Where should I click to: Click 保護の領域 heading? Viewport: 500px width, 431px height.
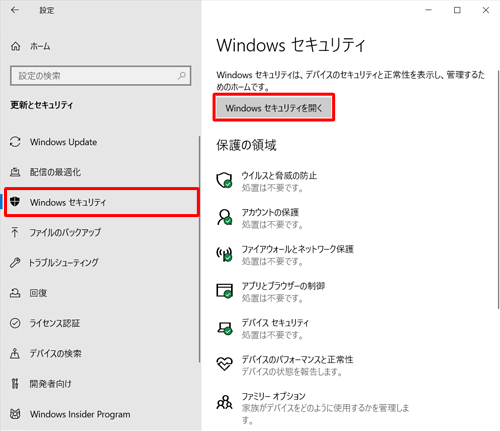pos(246,145)
